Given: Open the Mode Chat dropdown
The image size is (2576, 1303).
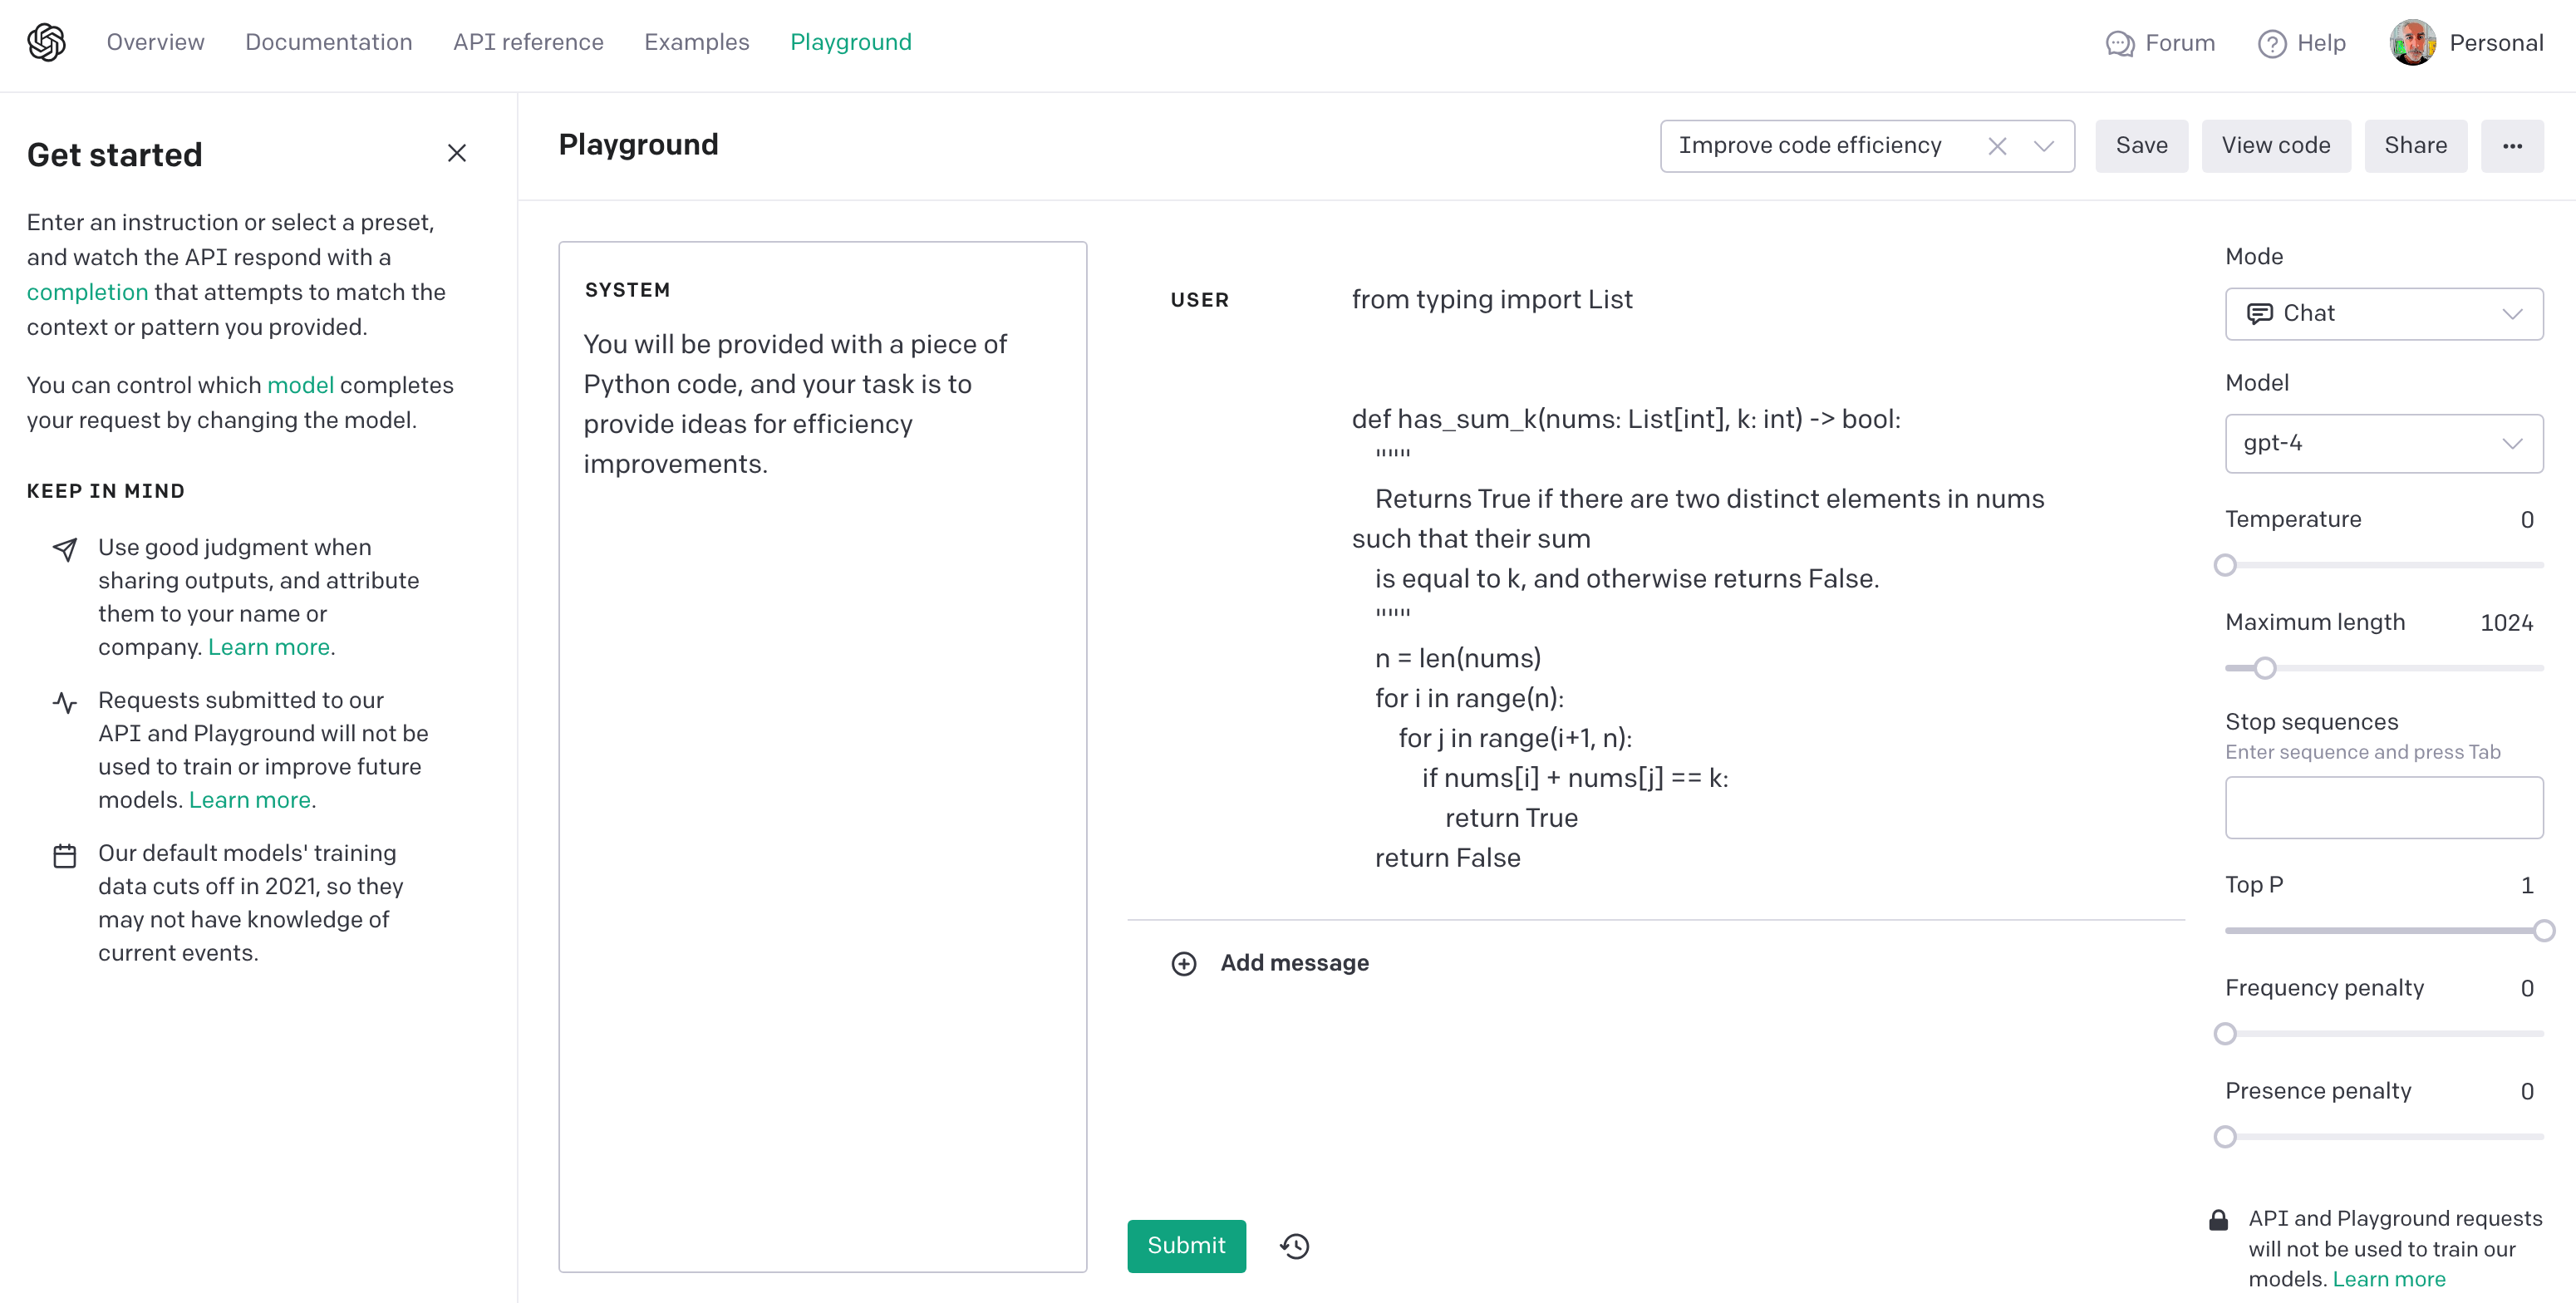Looking at the screenshot, I should pos(2384,314).
